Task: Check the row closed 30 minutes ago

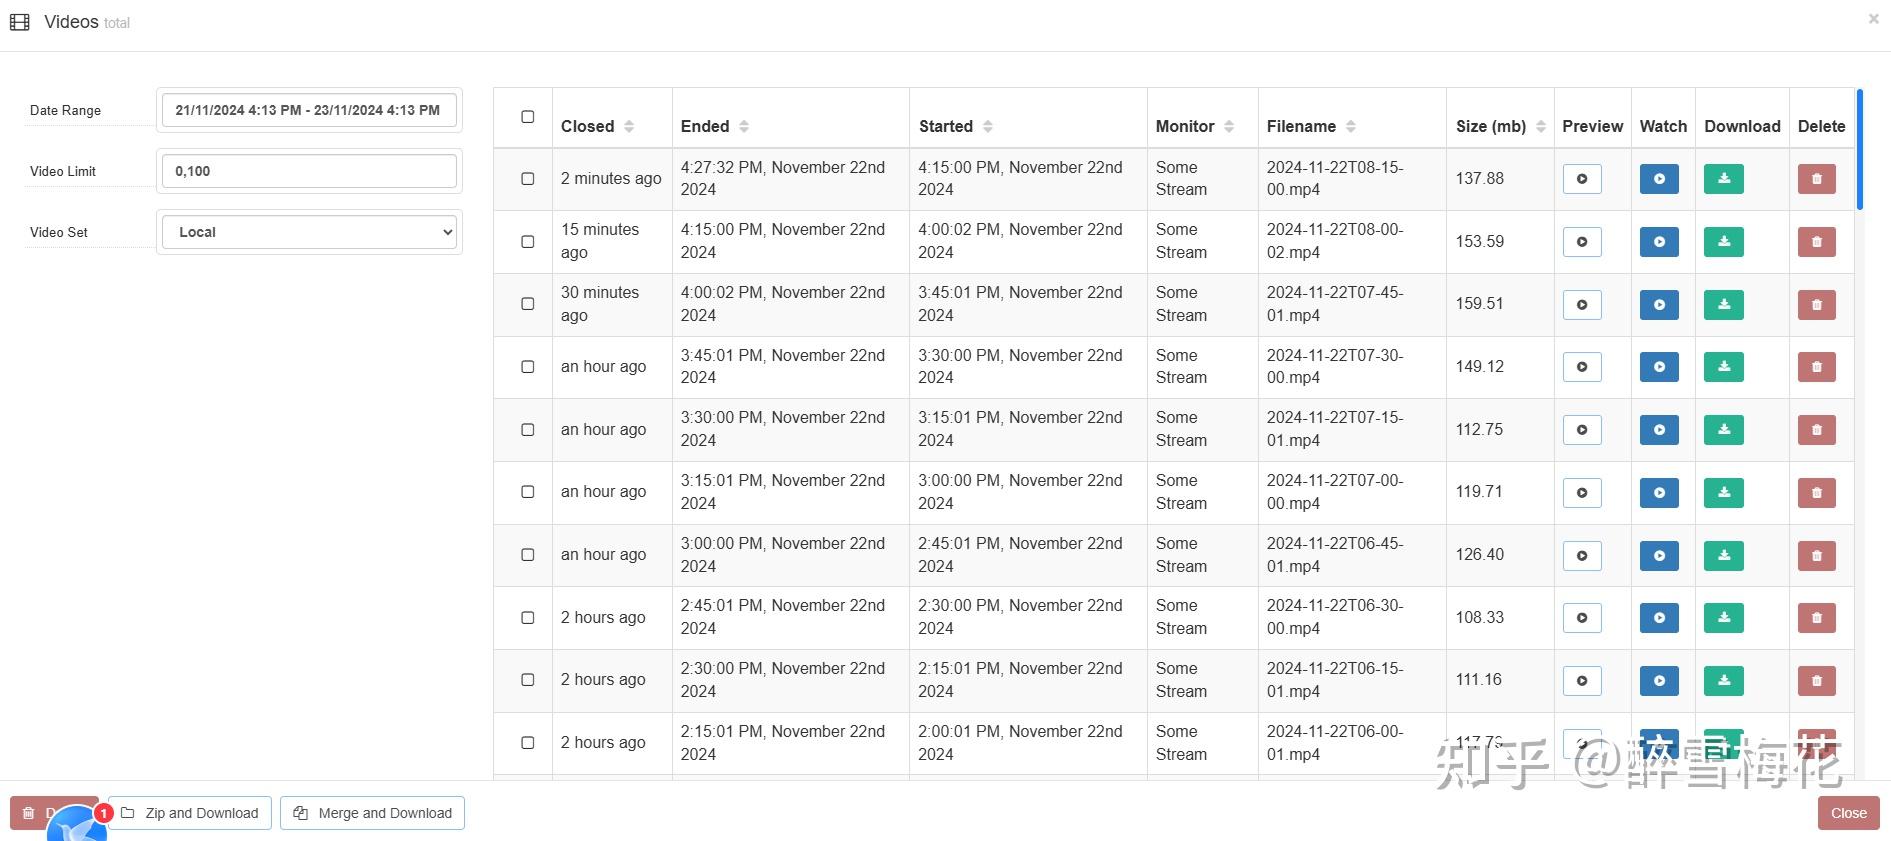Action: (528, 304)
